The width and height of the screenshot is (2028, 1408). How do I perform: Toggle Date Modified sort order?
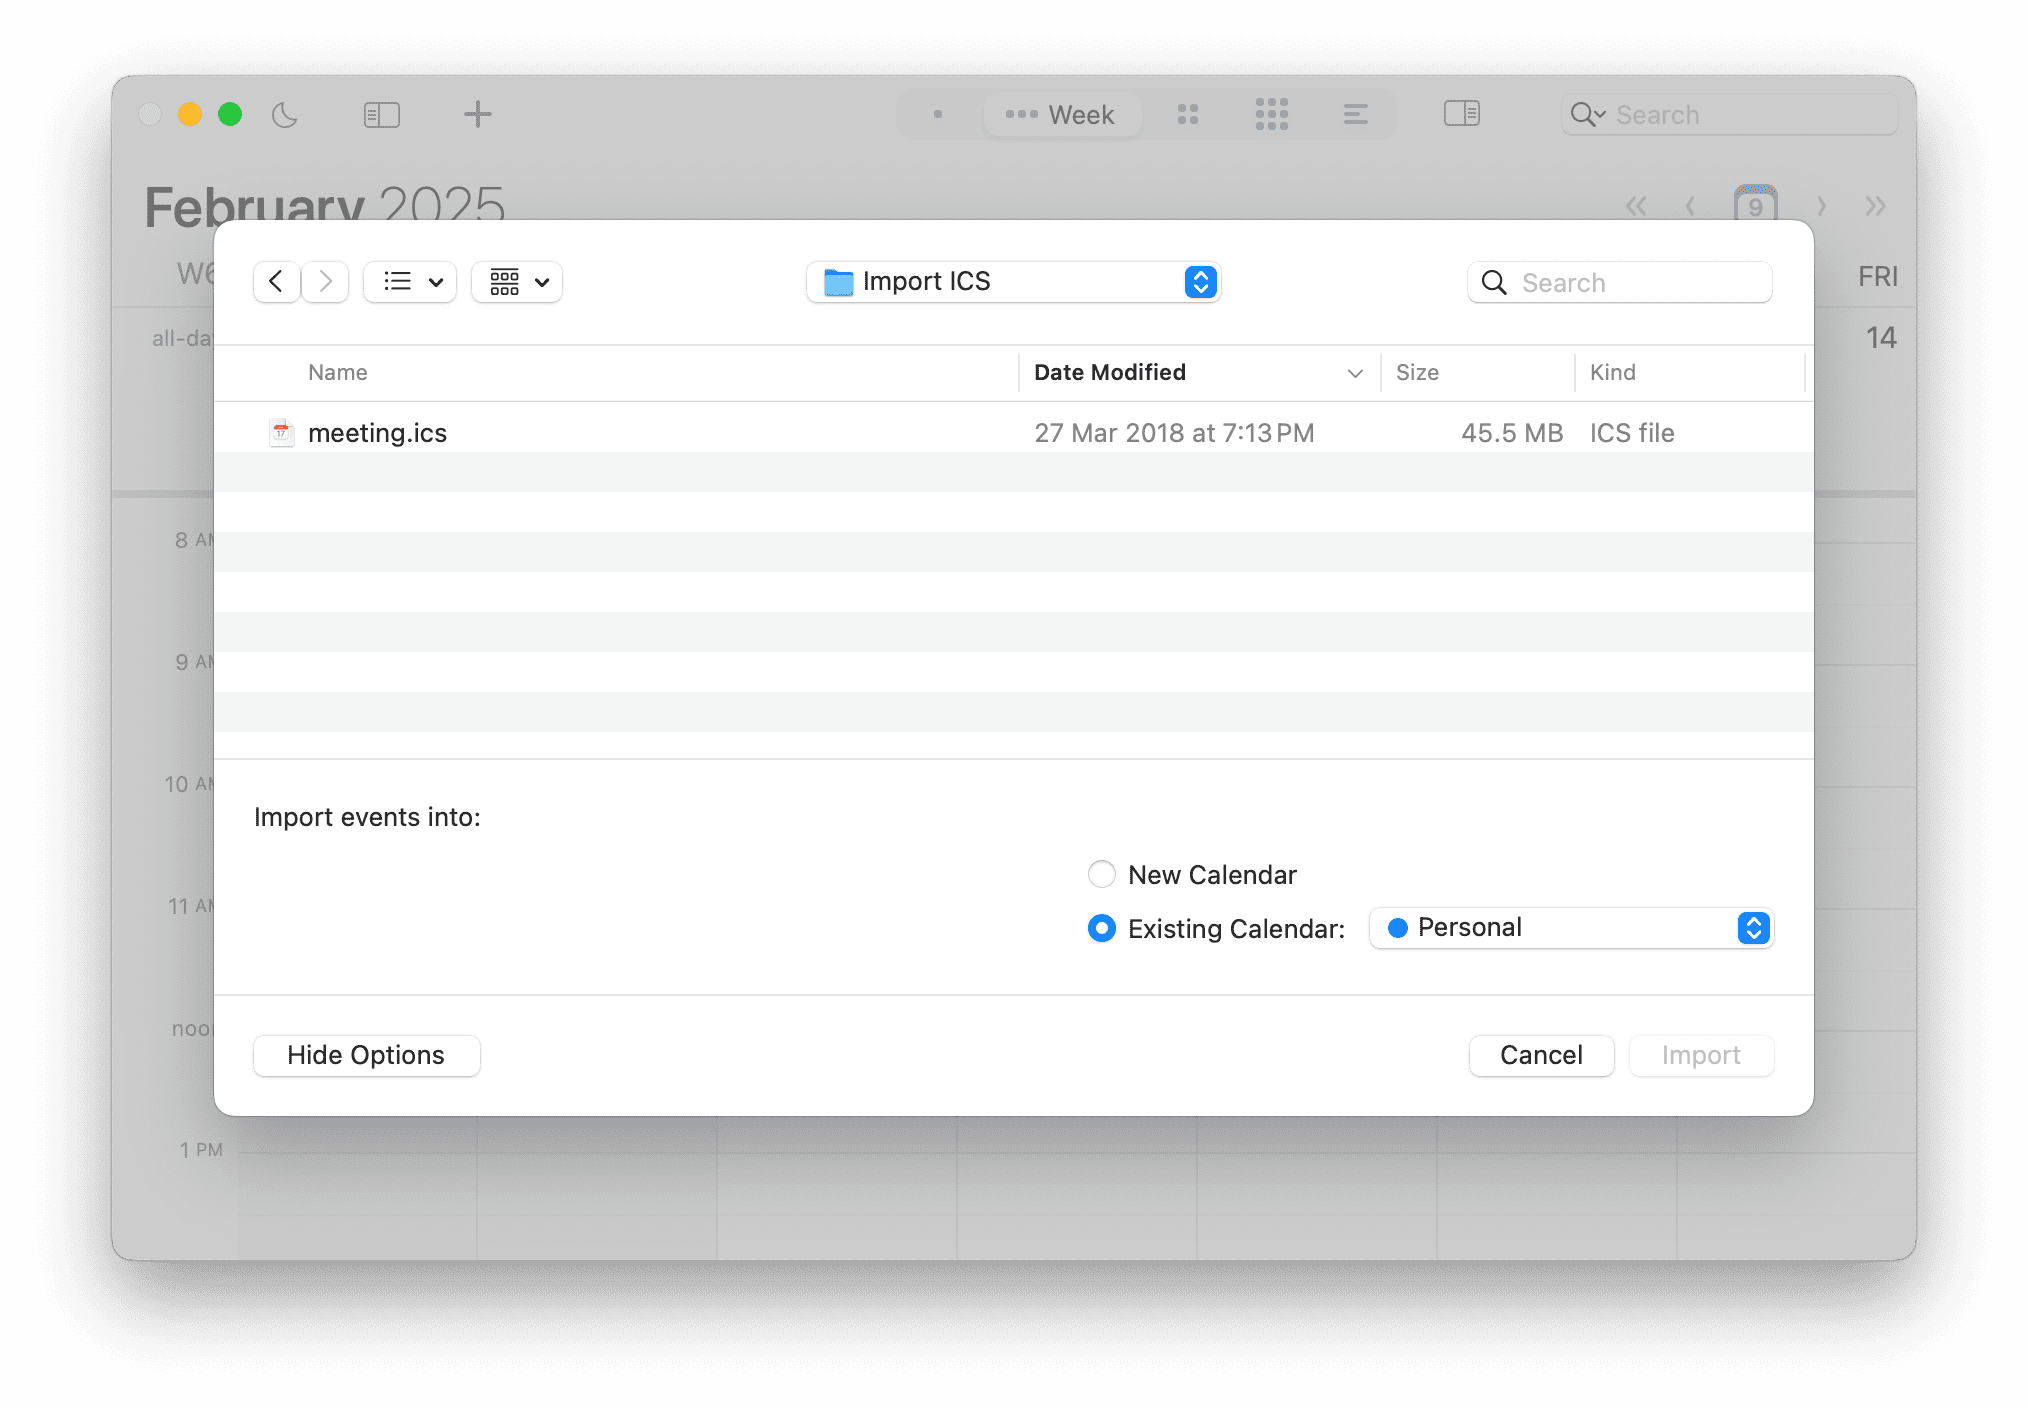pos(1110,372)
